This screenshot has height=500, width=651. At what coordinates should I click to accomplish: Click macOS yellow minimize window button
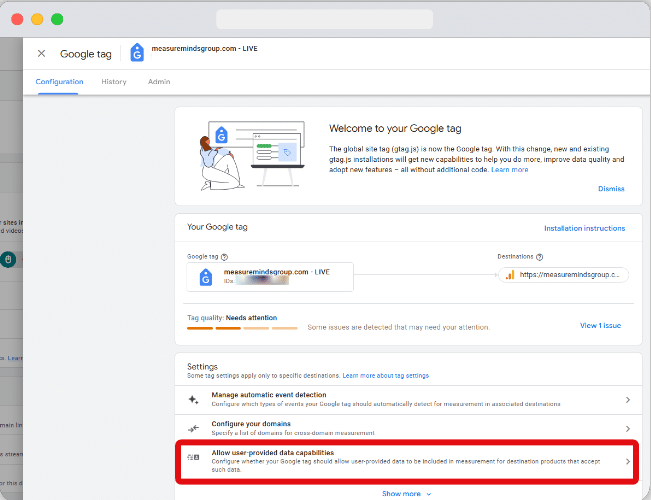[37, 19]
